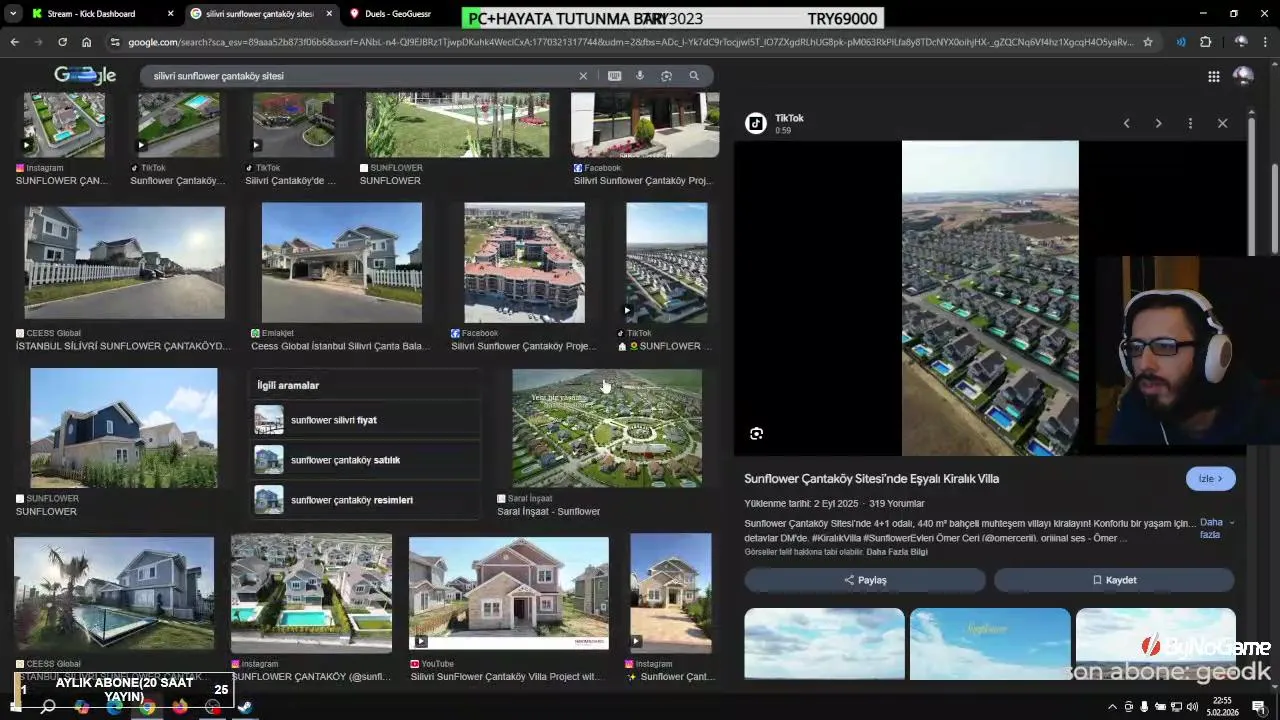Start a voice search with the microphone
The width and height of the screenshot is (1280, 720).
(640, 76)
